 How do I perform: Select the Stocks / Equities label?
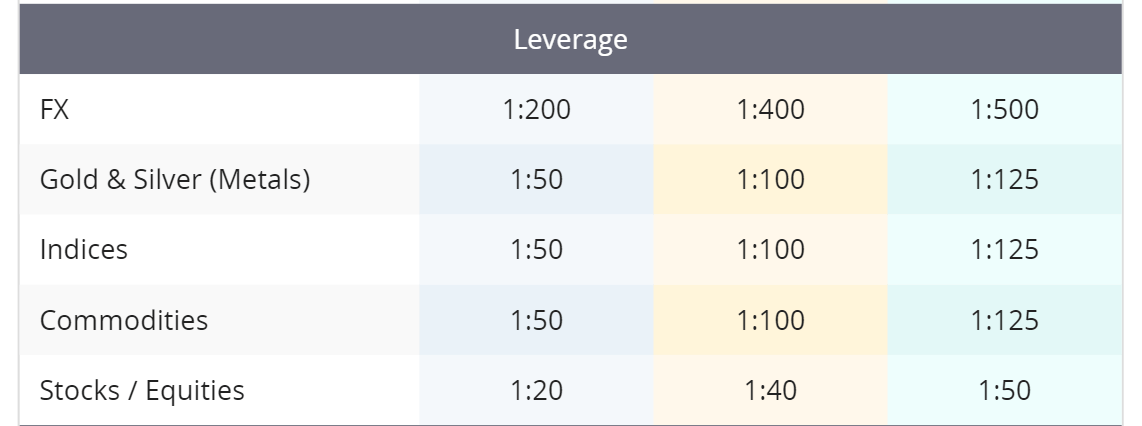click(142, 390)
